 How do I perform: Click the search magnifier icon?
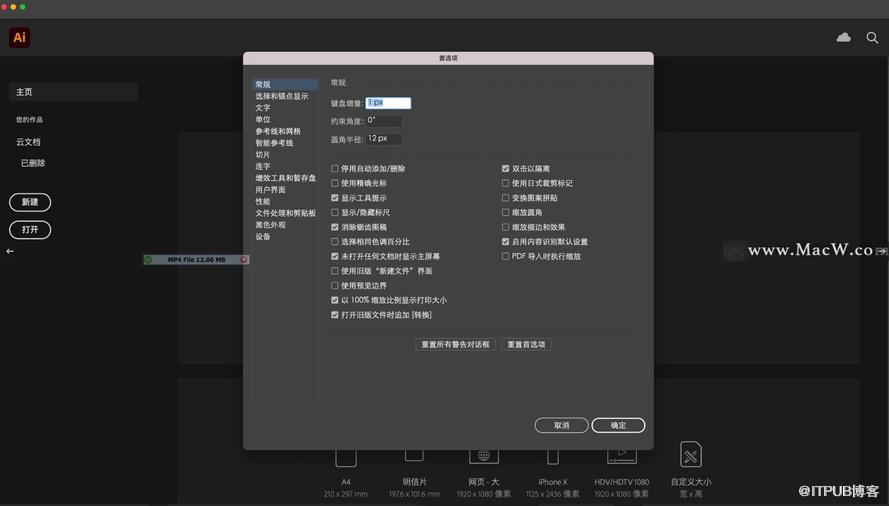tap(872, 38)
